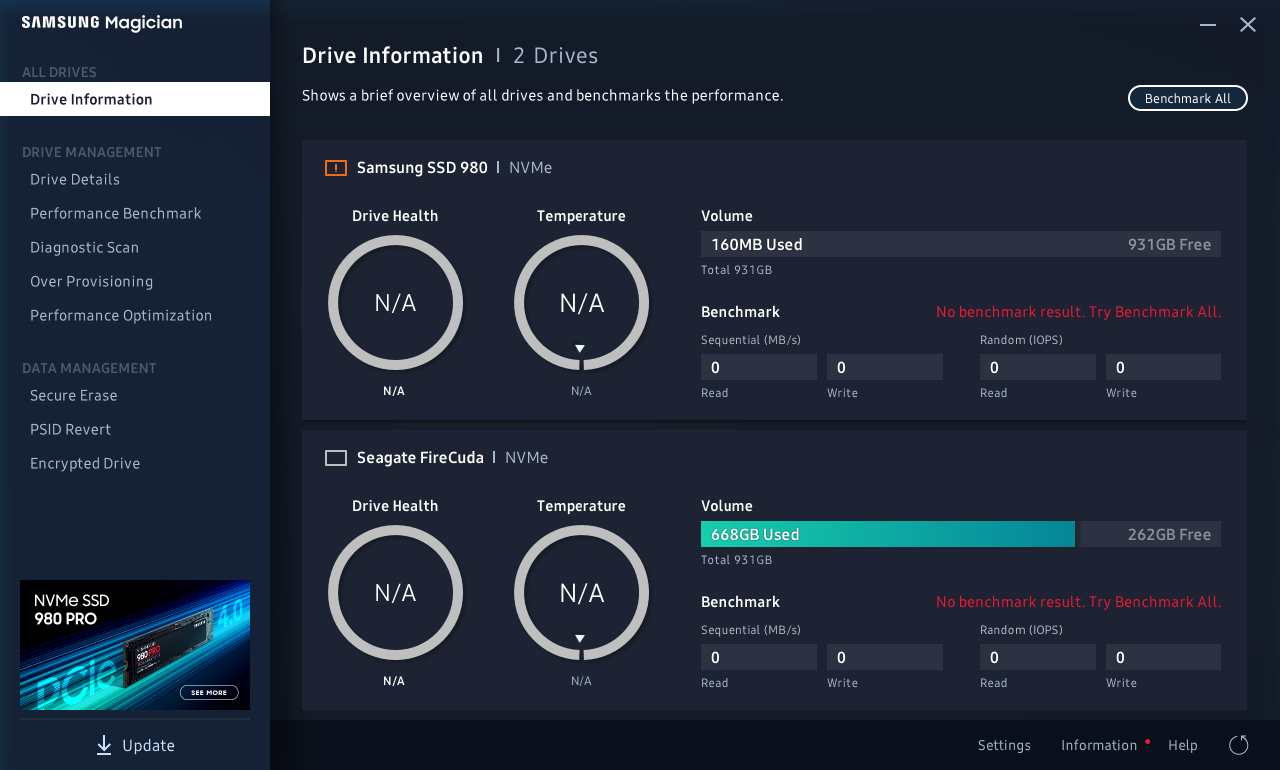The image size is (1280, 770).
Task: Click Samsung SSD 980 random Read value
Action: 1038,367
